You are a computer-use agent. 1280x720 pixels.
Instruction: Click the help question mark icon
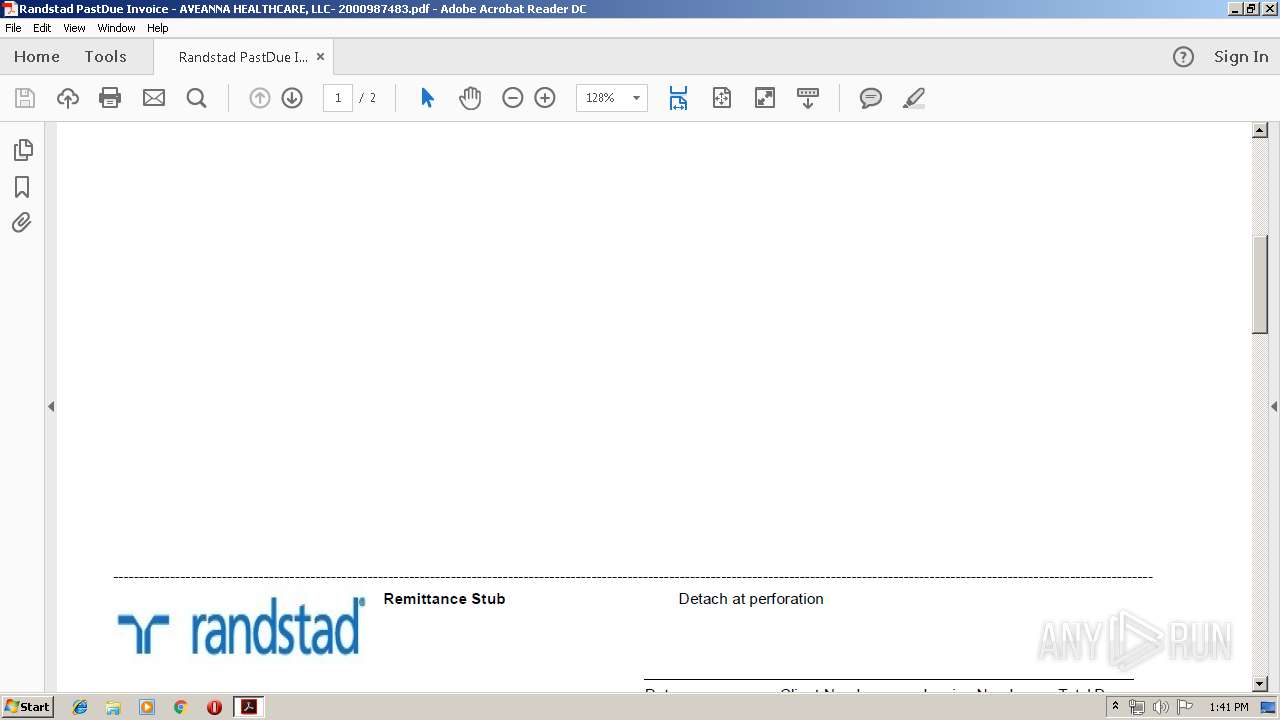click(x=1183, y=57)
